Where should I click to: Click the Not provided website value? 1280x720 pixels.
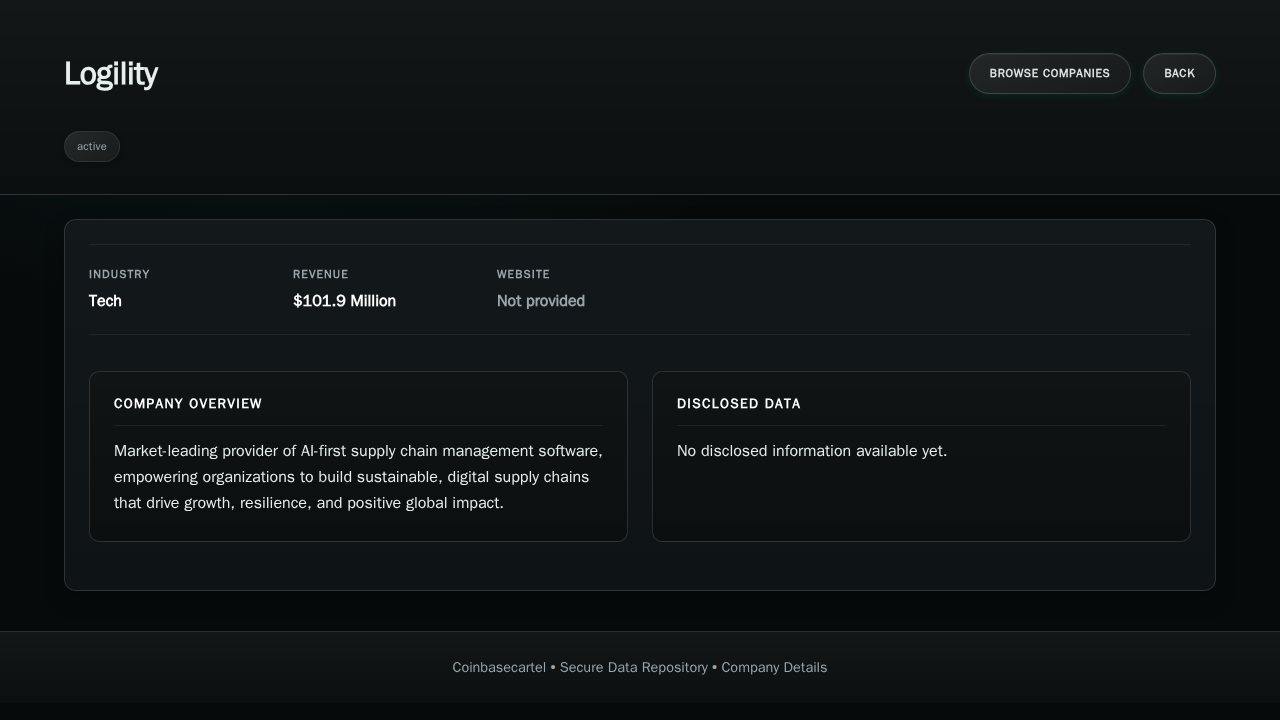pos(541,301)
